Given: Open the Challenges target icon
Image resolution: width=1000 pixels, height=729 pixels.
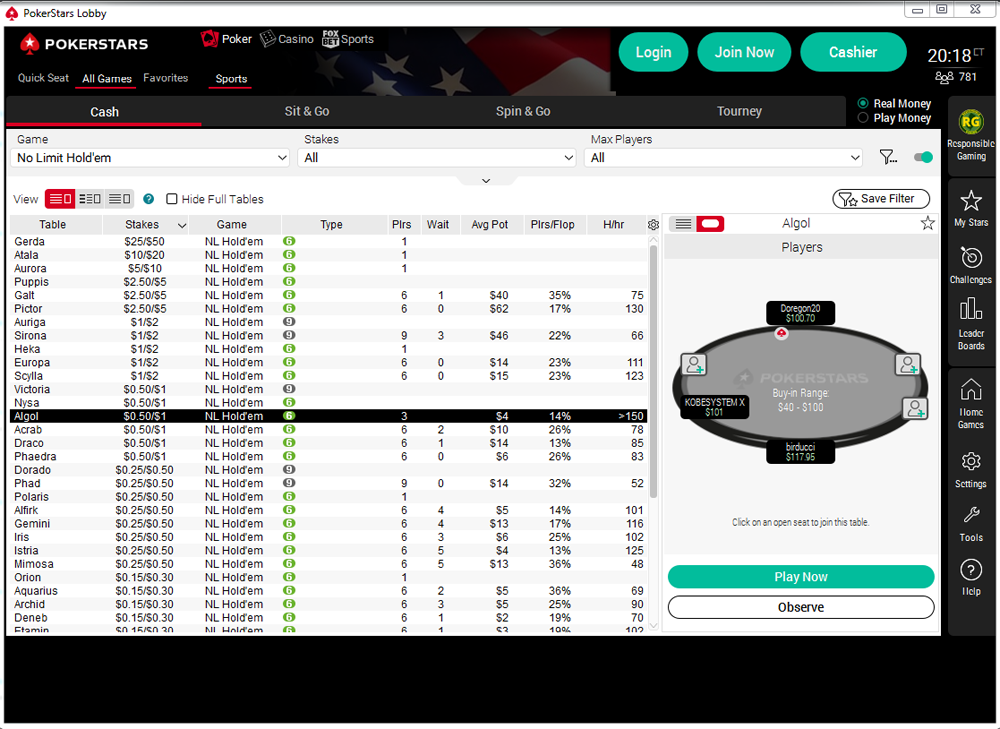Looking at the screenshot, I should [971, 258].
